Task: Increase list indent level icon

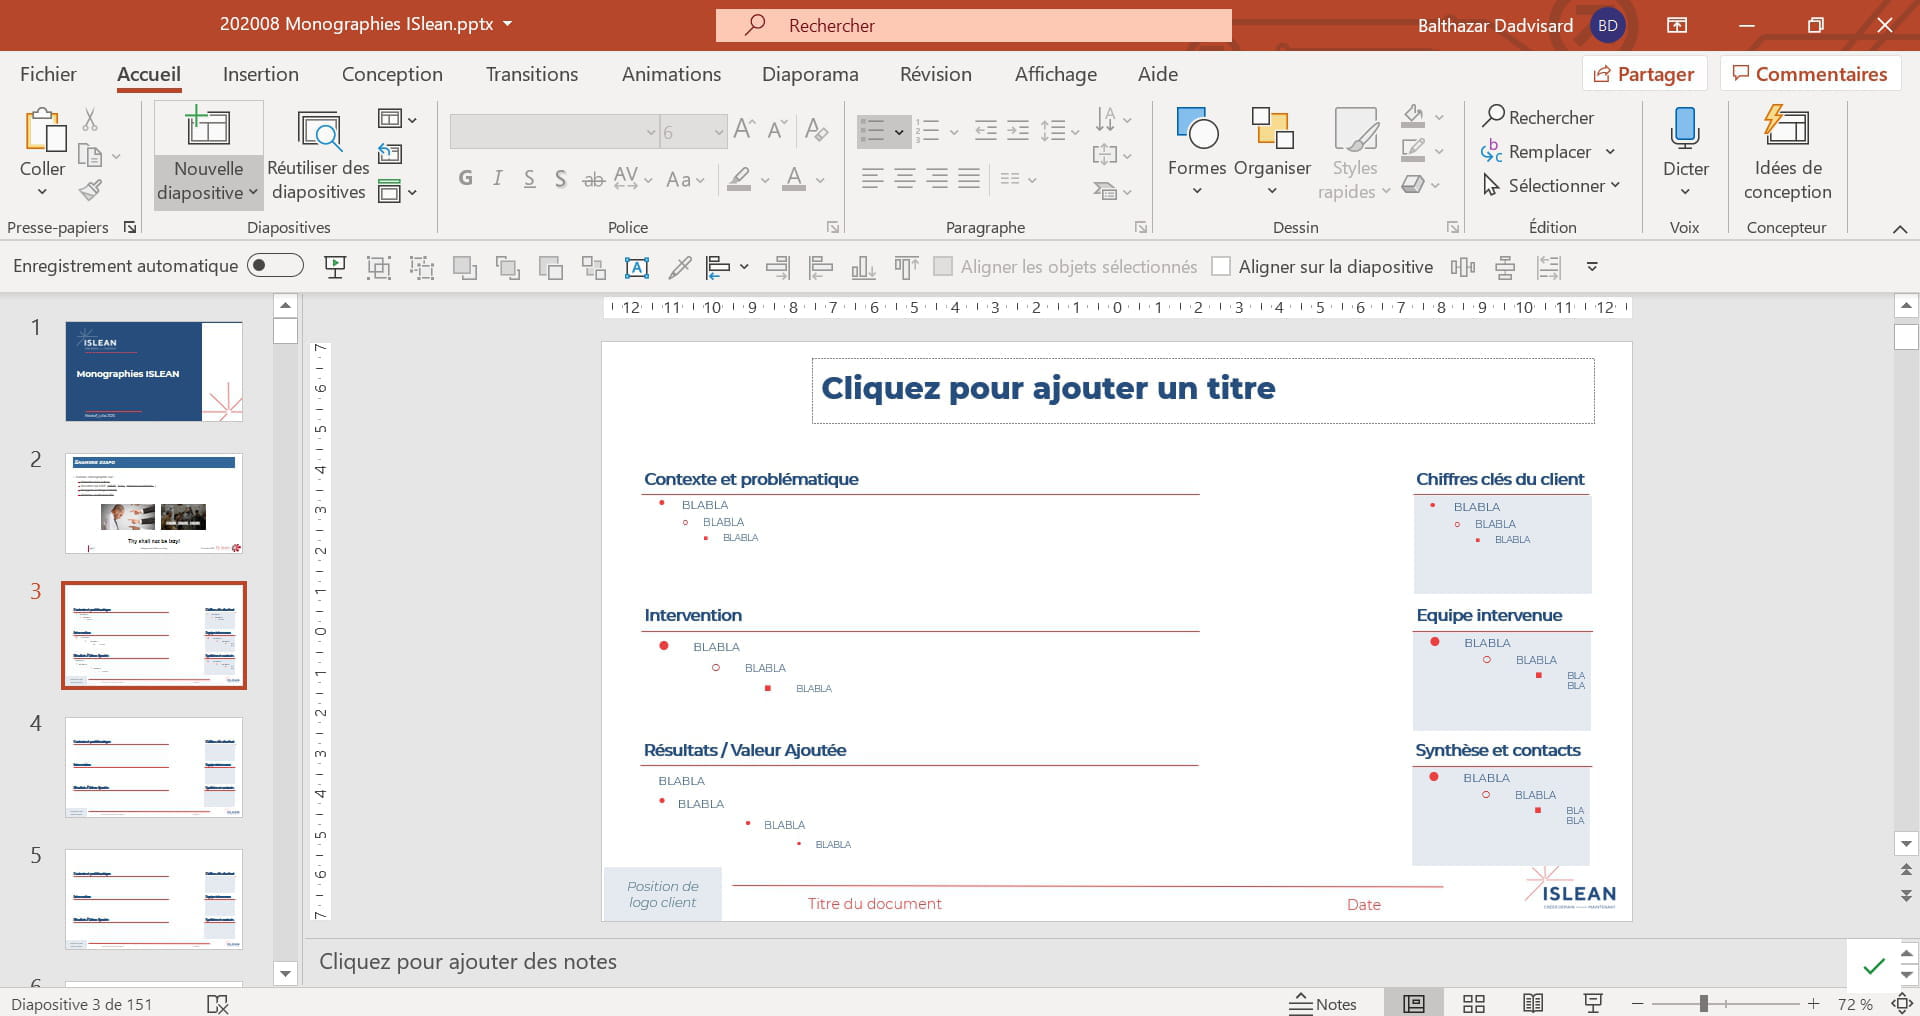Action: [x=1018, y=130]
